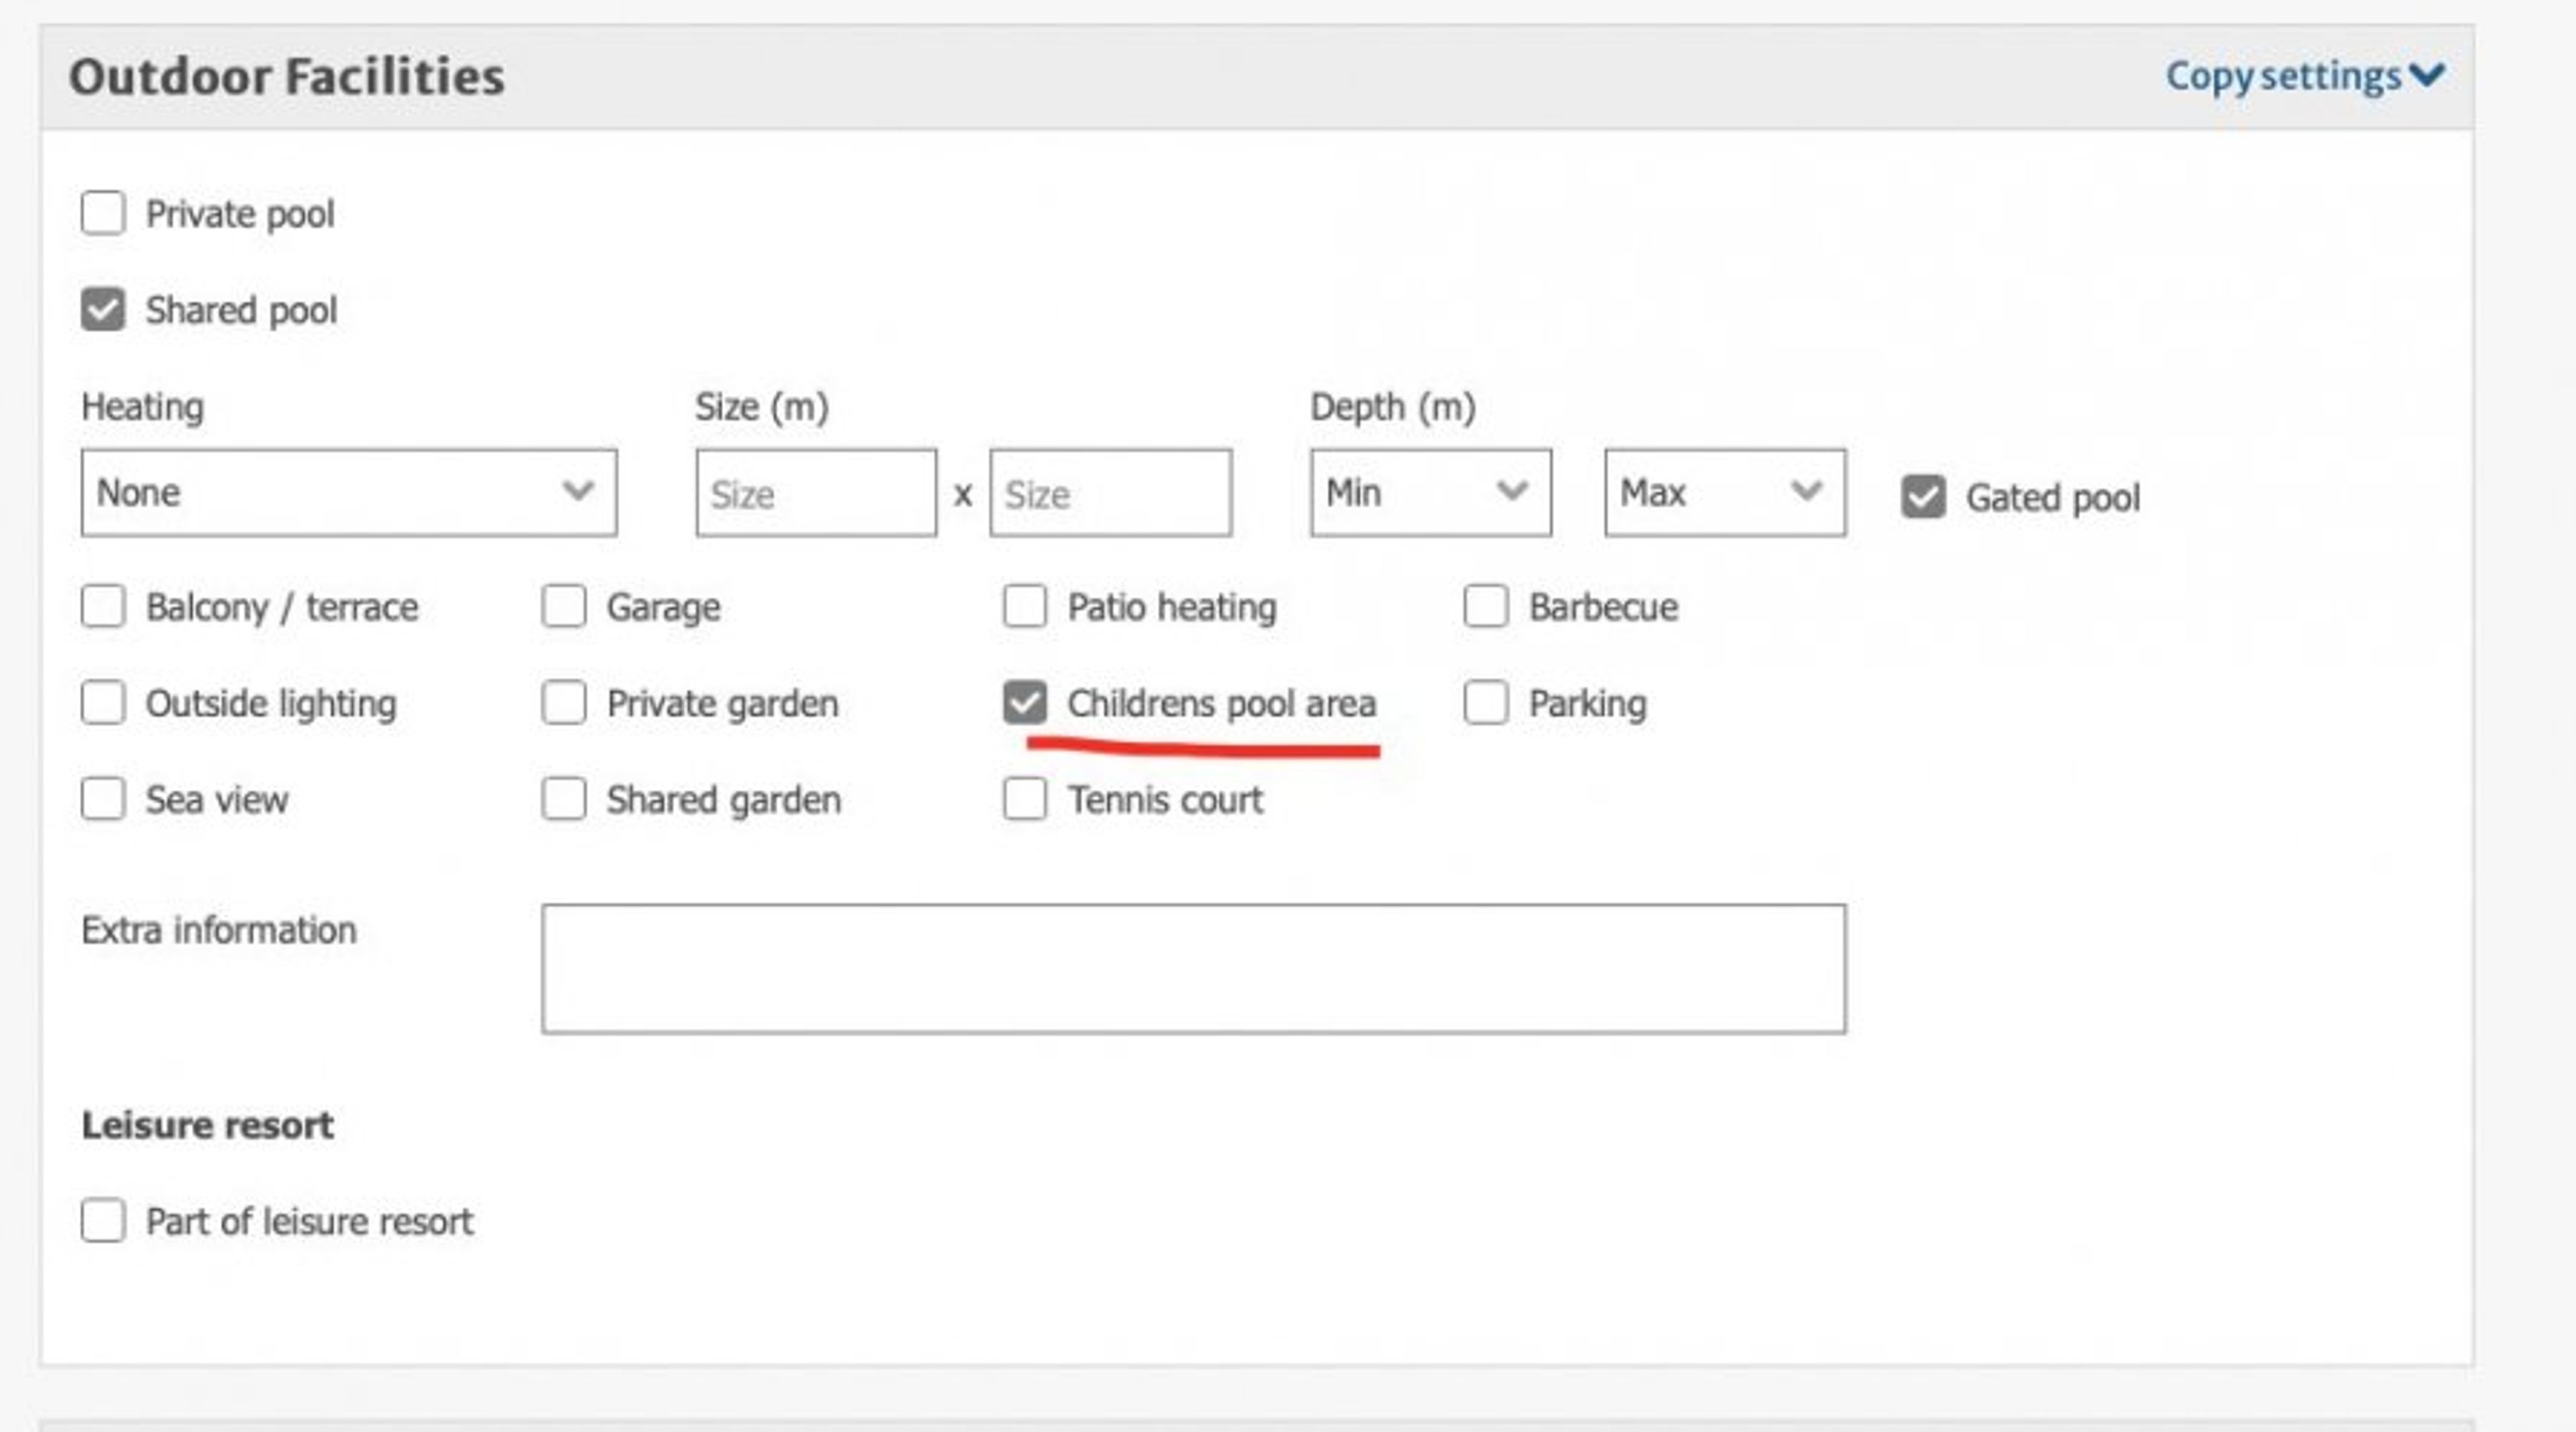
Task: Open the Heating dropdown
Action: (348, 492)
